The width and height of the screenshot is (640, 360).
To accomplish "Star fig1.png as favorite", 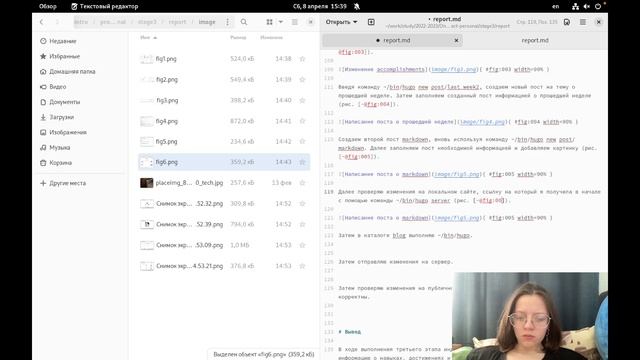I will point(302,59).
